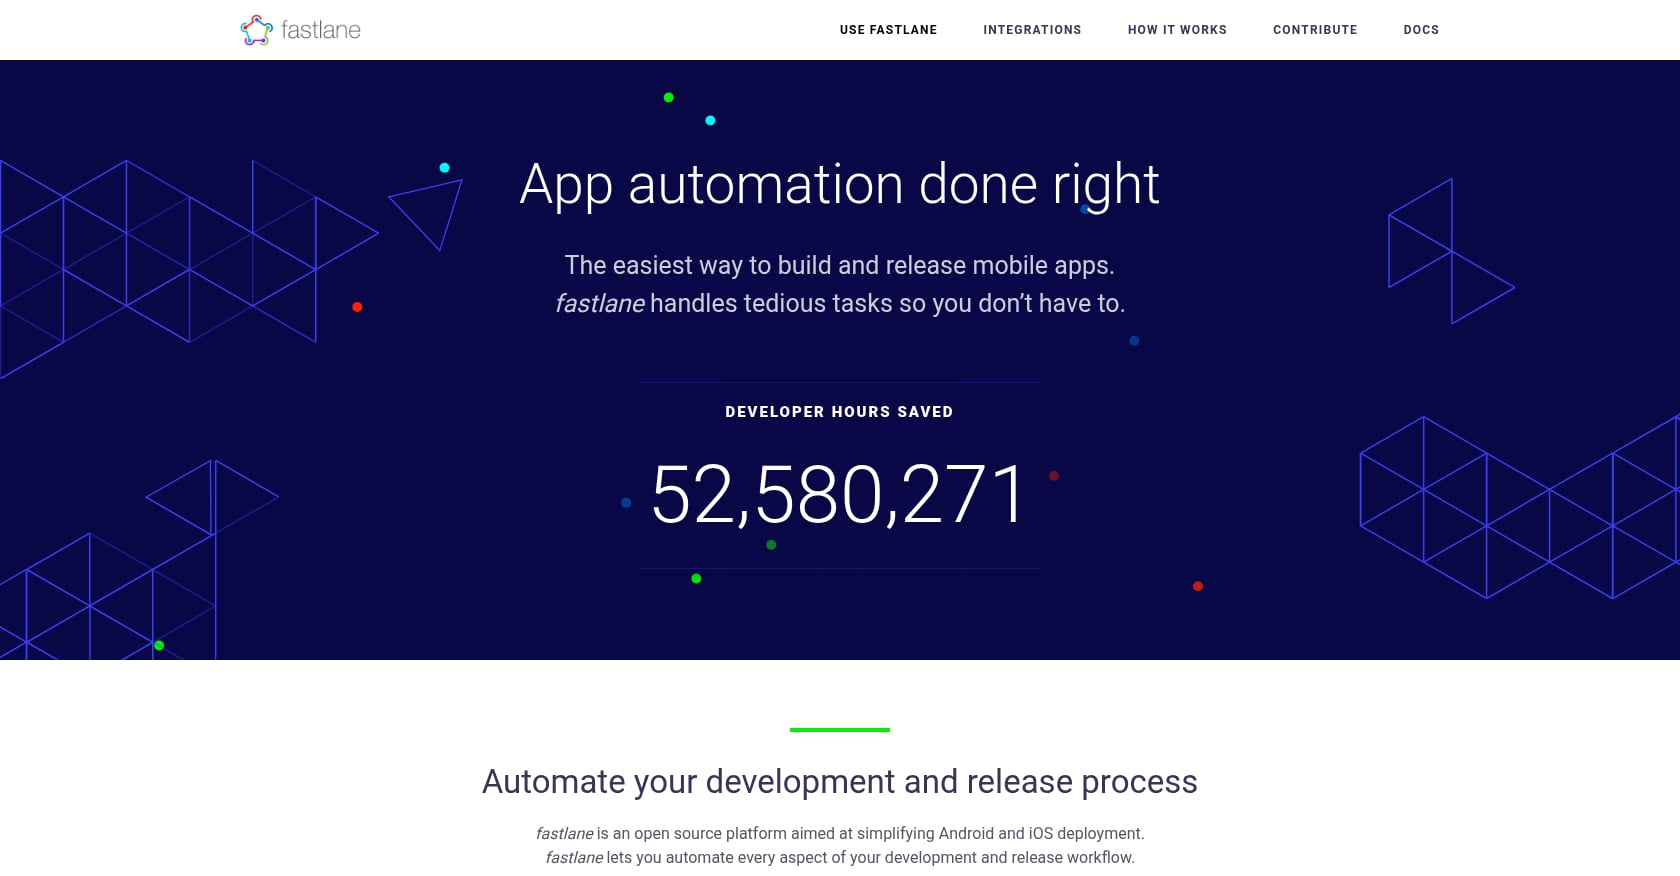Click the "open source platform" description sentence
Screen dimensions: 1680x876
tap(840, 833)
